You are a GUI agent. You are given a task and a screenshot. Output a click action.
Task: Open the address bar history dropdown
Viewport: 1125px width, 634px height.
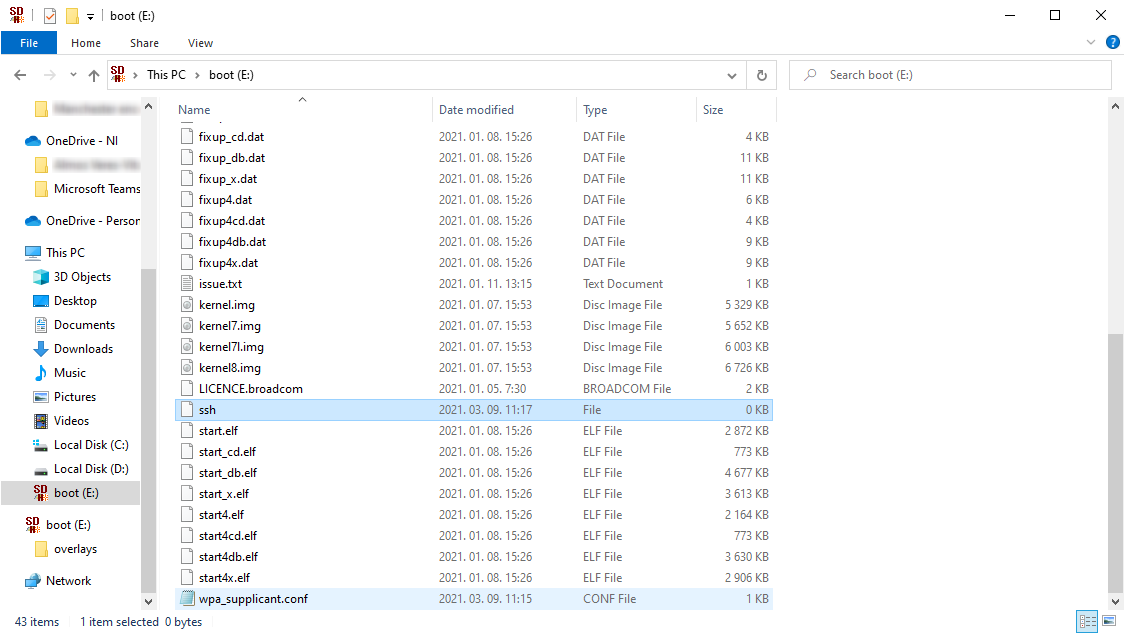click(x=732, y=75)
